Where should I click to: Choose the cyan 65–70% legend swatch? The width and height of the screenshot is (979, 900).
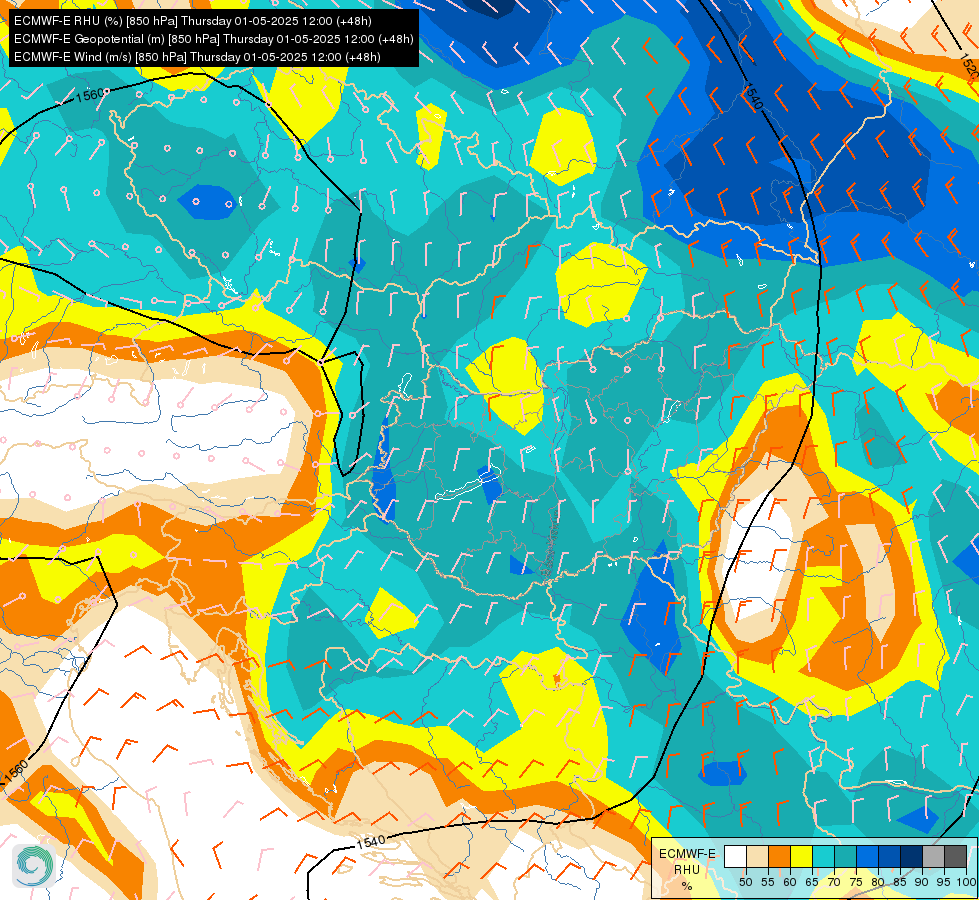824,856
